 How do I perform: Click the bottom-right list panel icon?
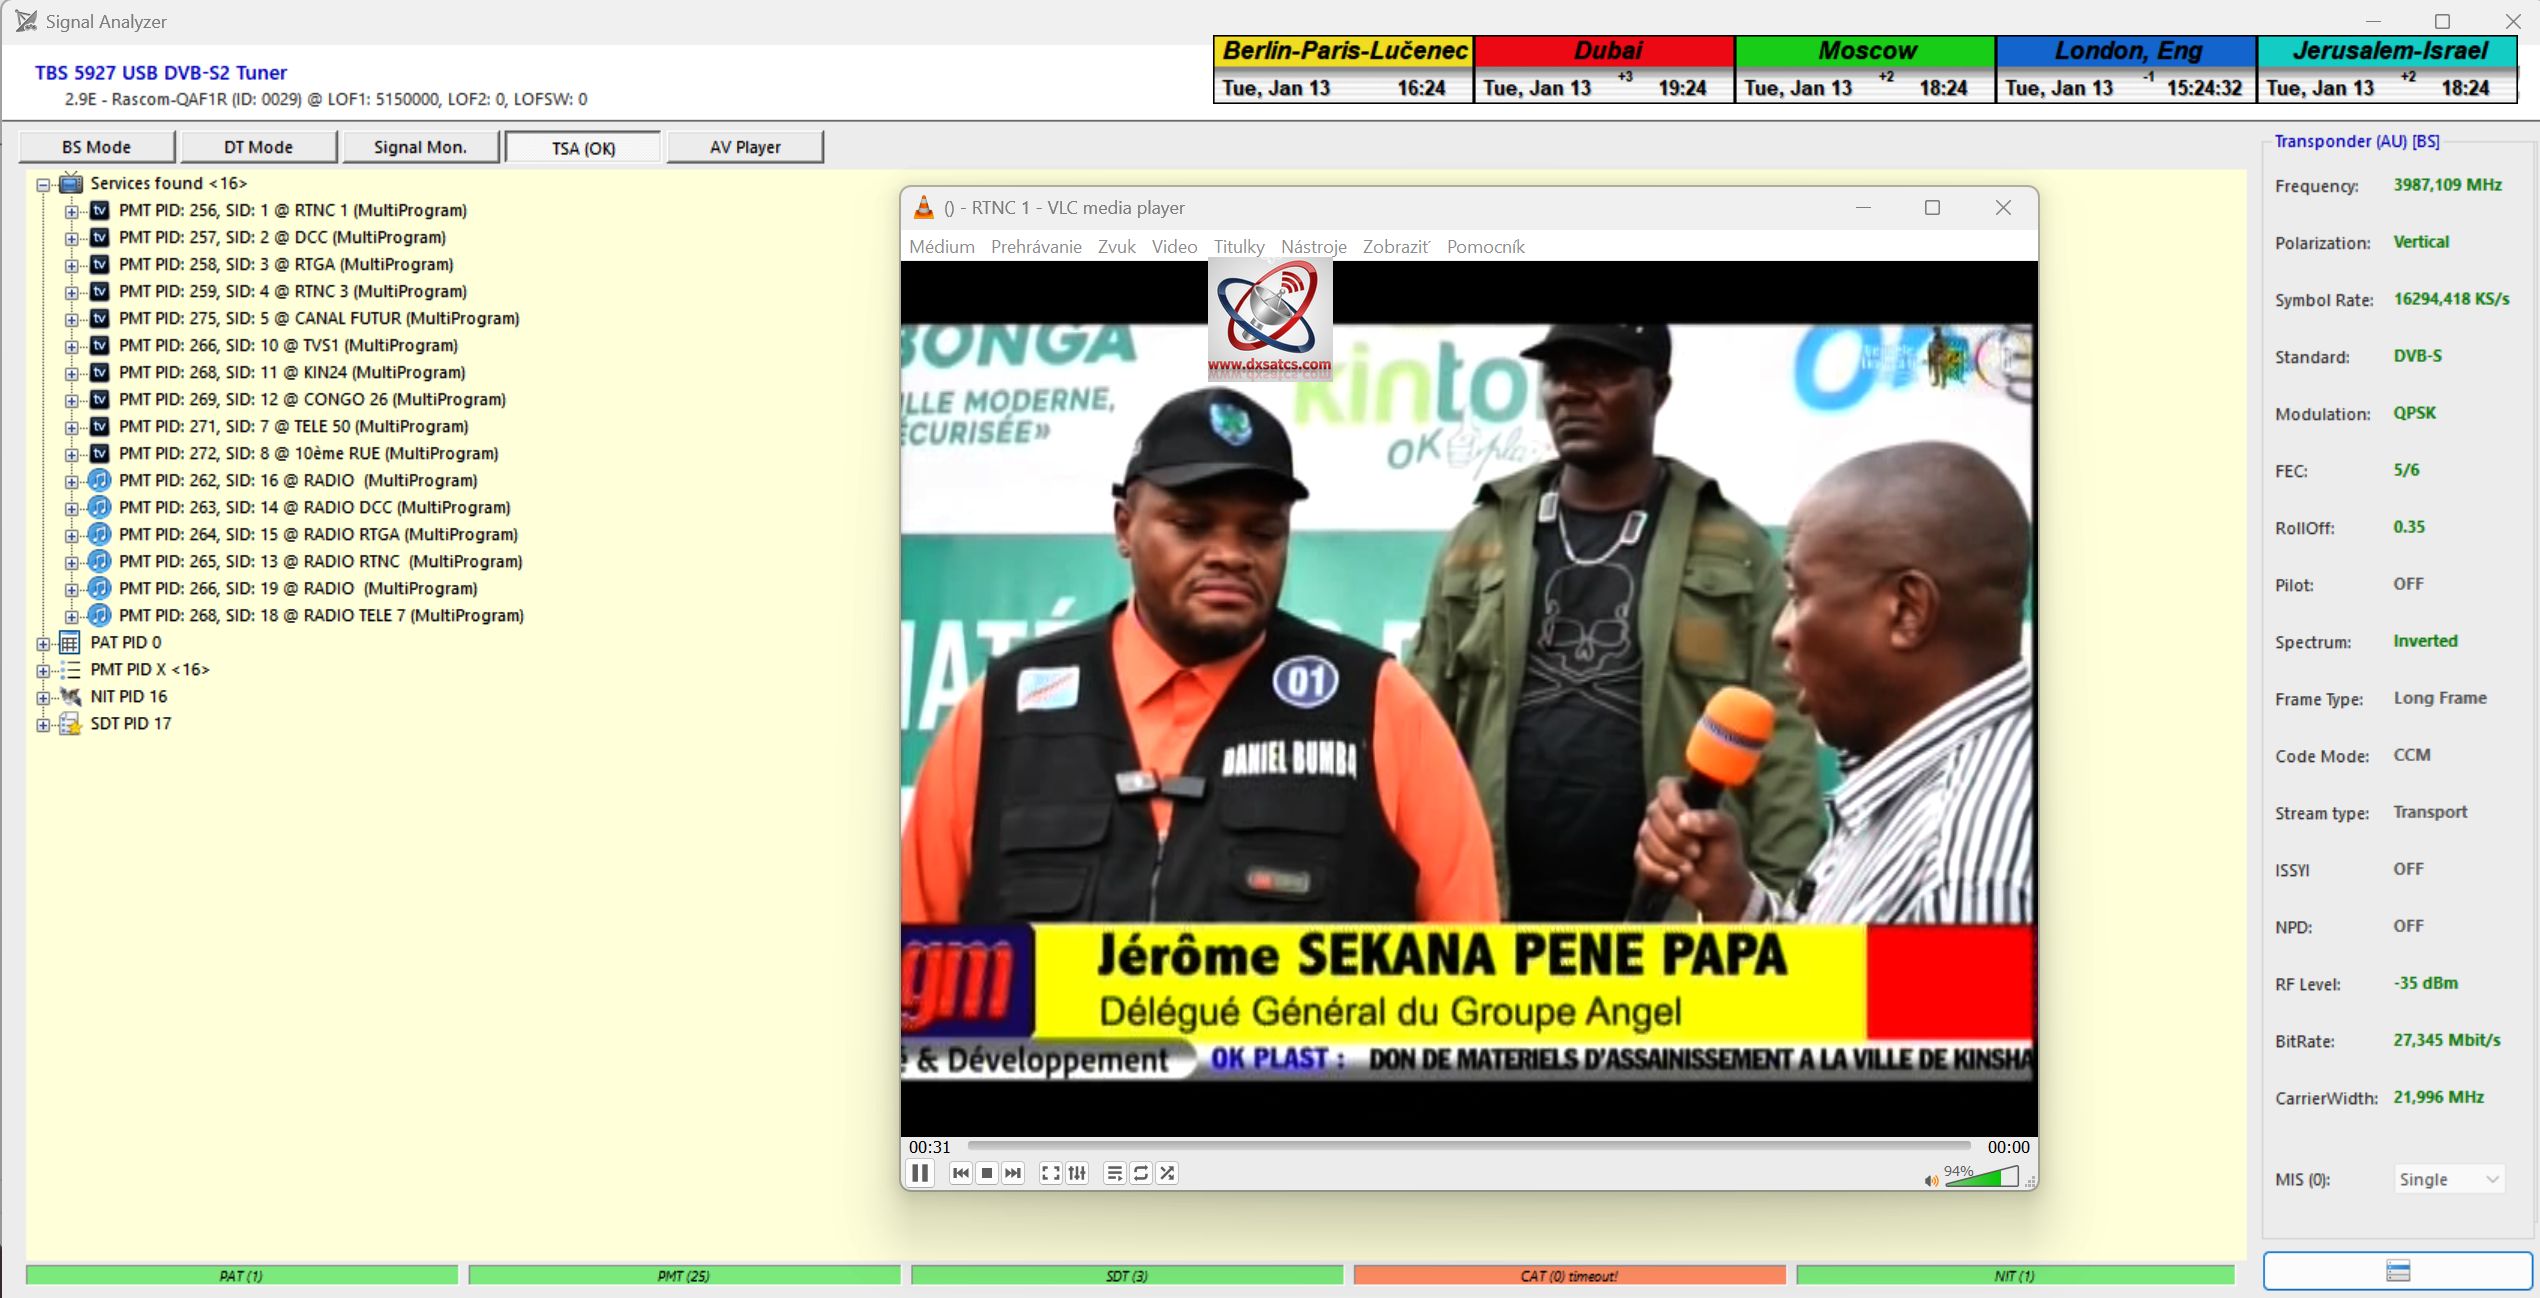pyautogui.click(x=2397, y=1271)
